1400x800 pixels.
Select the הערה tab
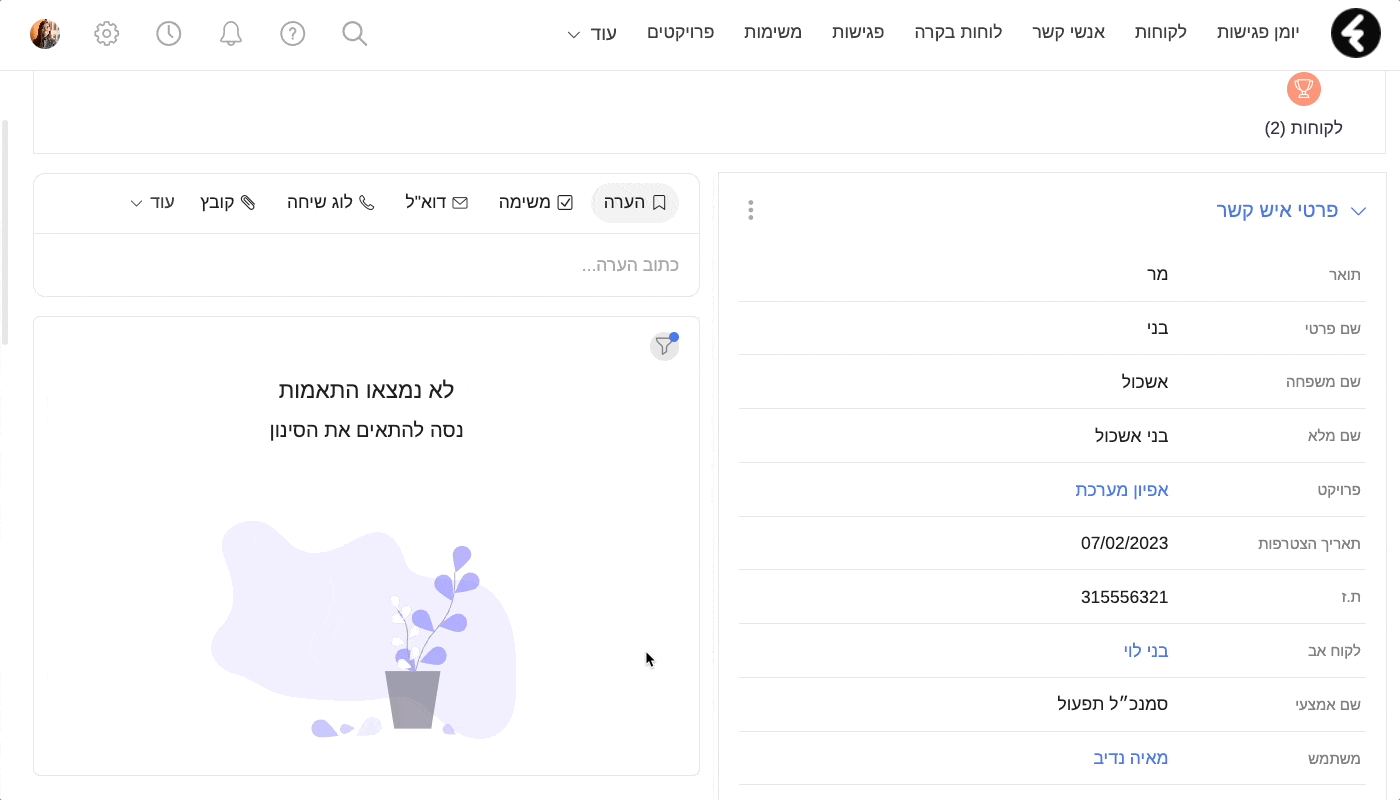(x=635, y=202)
